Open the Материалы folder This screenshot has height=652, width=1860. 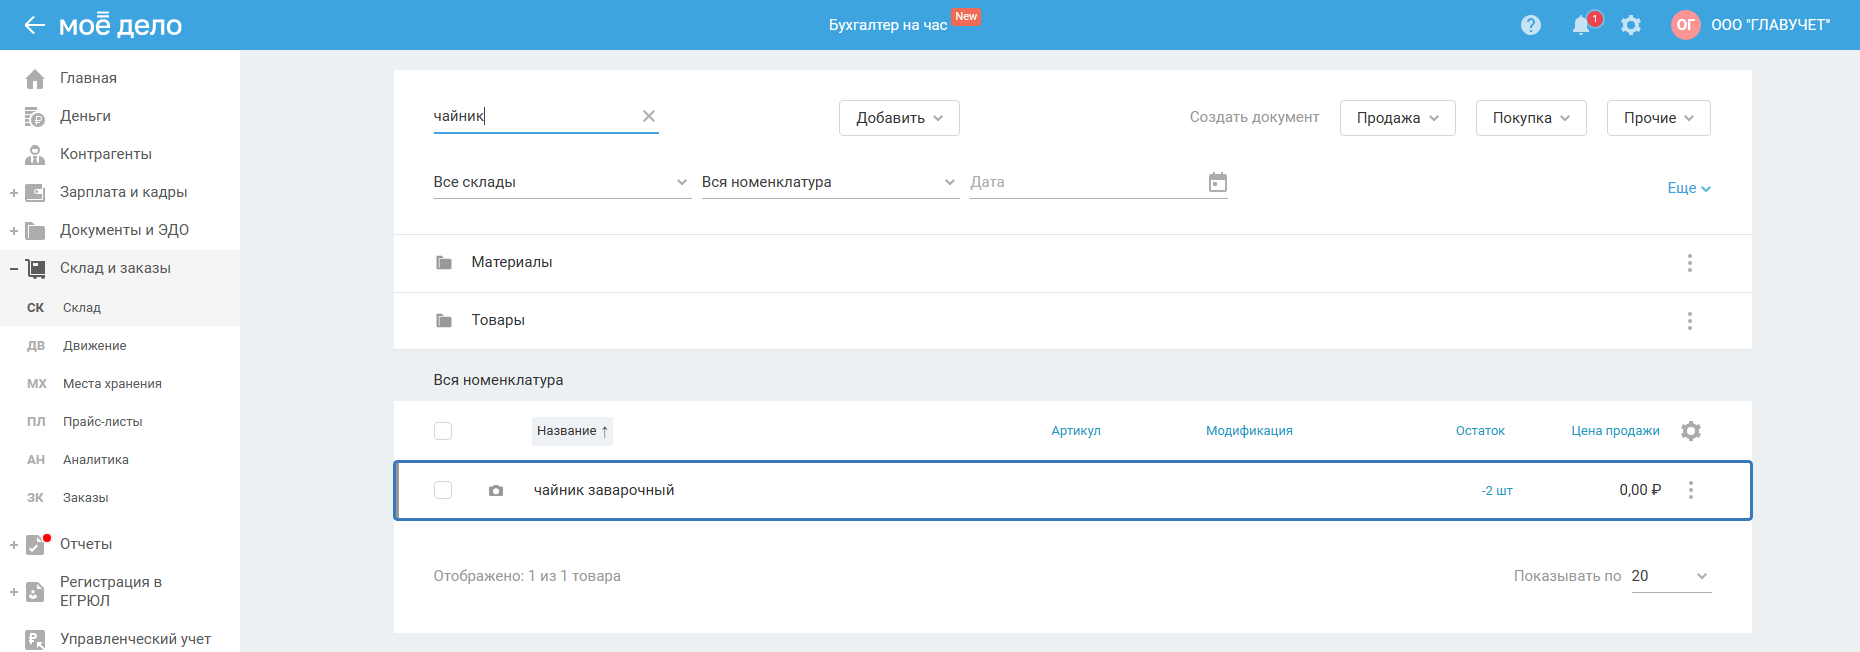point(512,262)
